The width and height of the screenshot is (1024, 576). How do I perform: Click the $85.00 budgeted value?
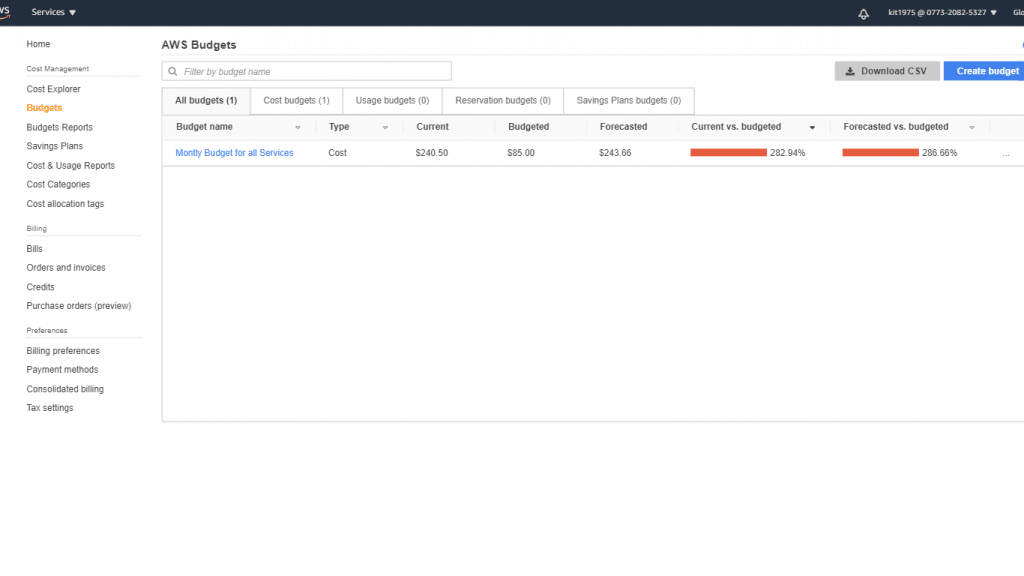(x=521, y=153)
